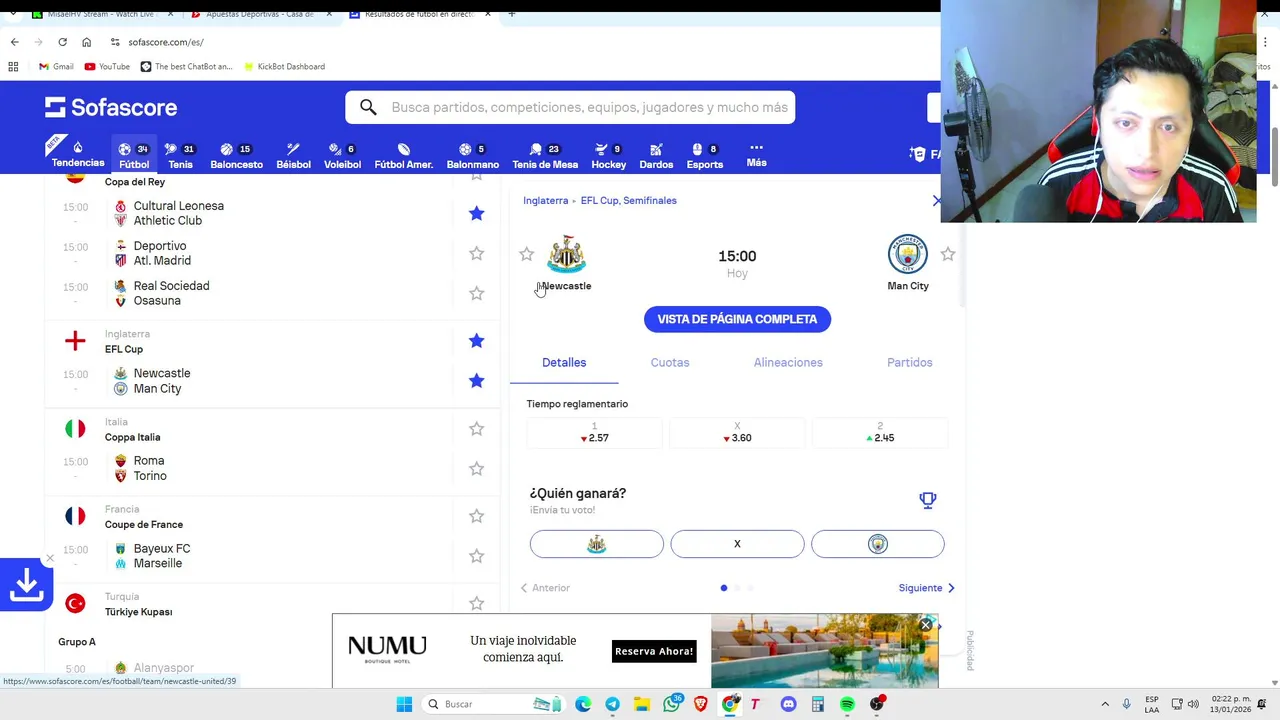Select the Hockey sport category
This screenshot has height=720, width=1280.
click(x=608, y=155)
